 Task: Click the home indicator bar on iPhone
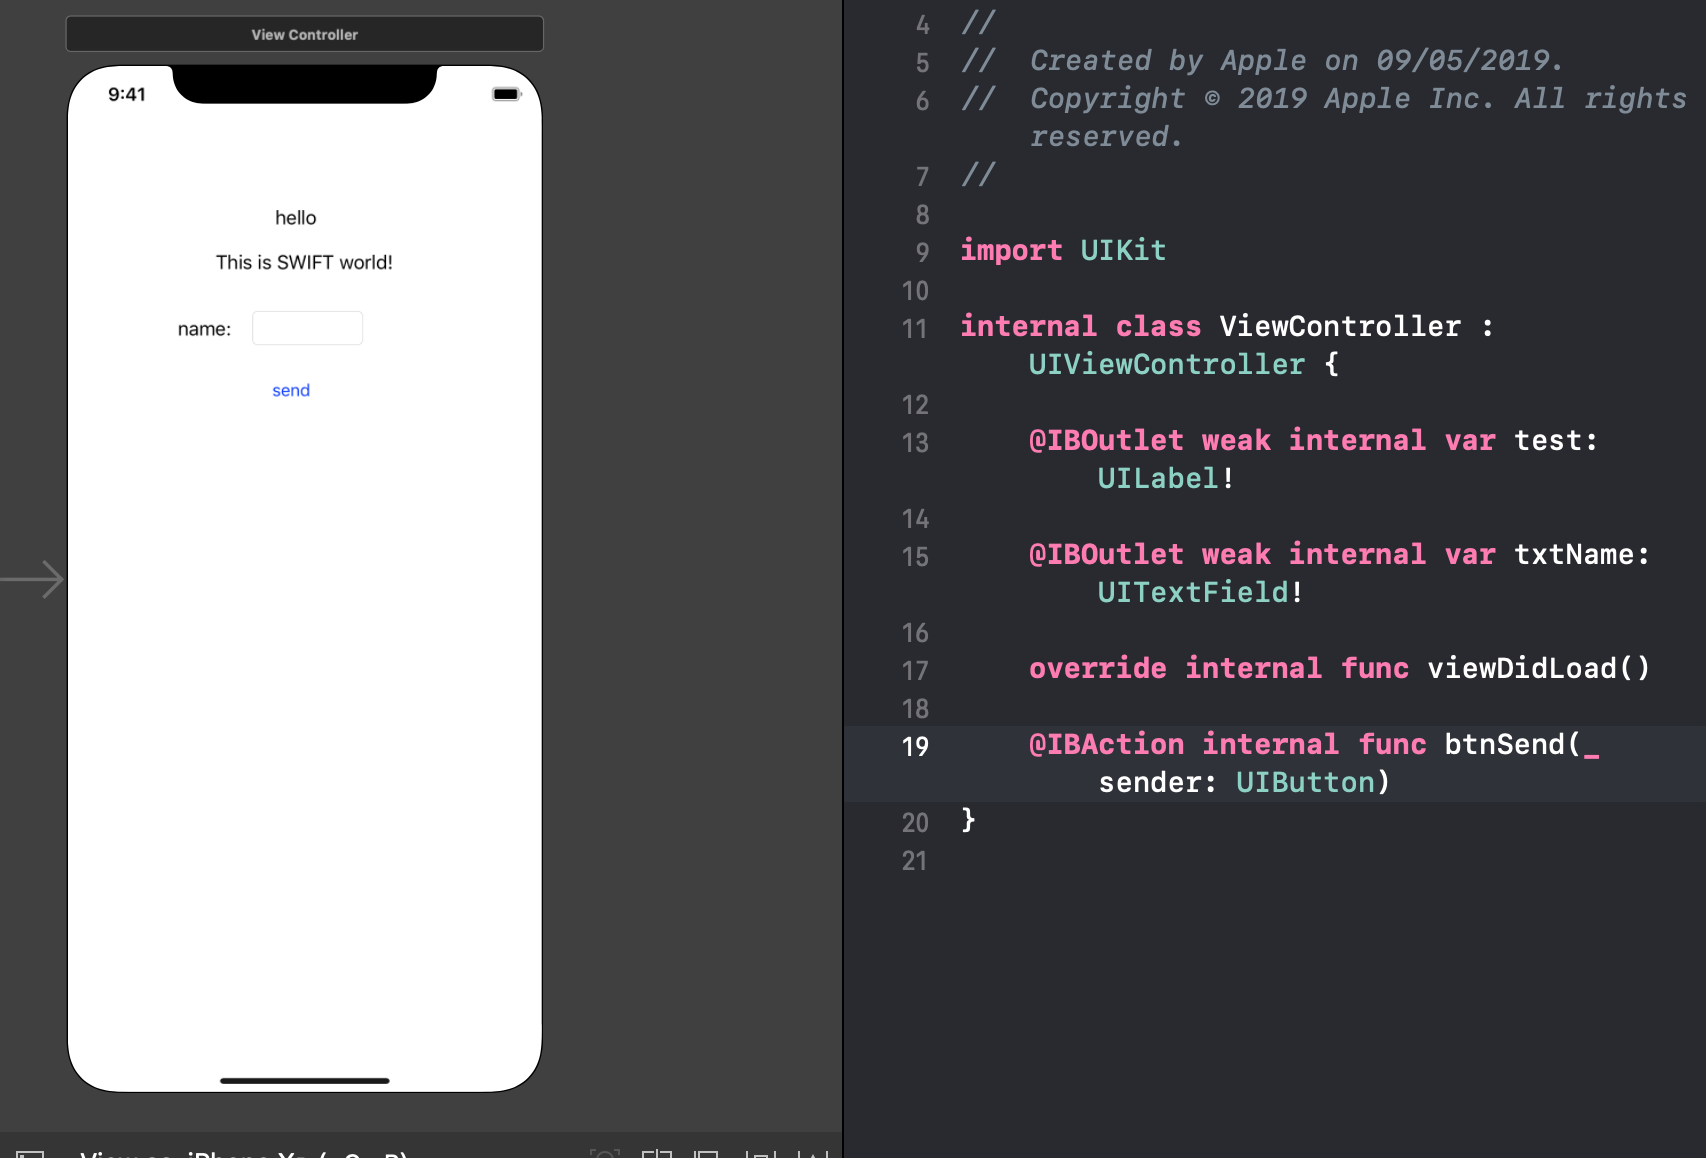coord(304,1081)
